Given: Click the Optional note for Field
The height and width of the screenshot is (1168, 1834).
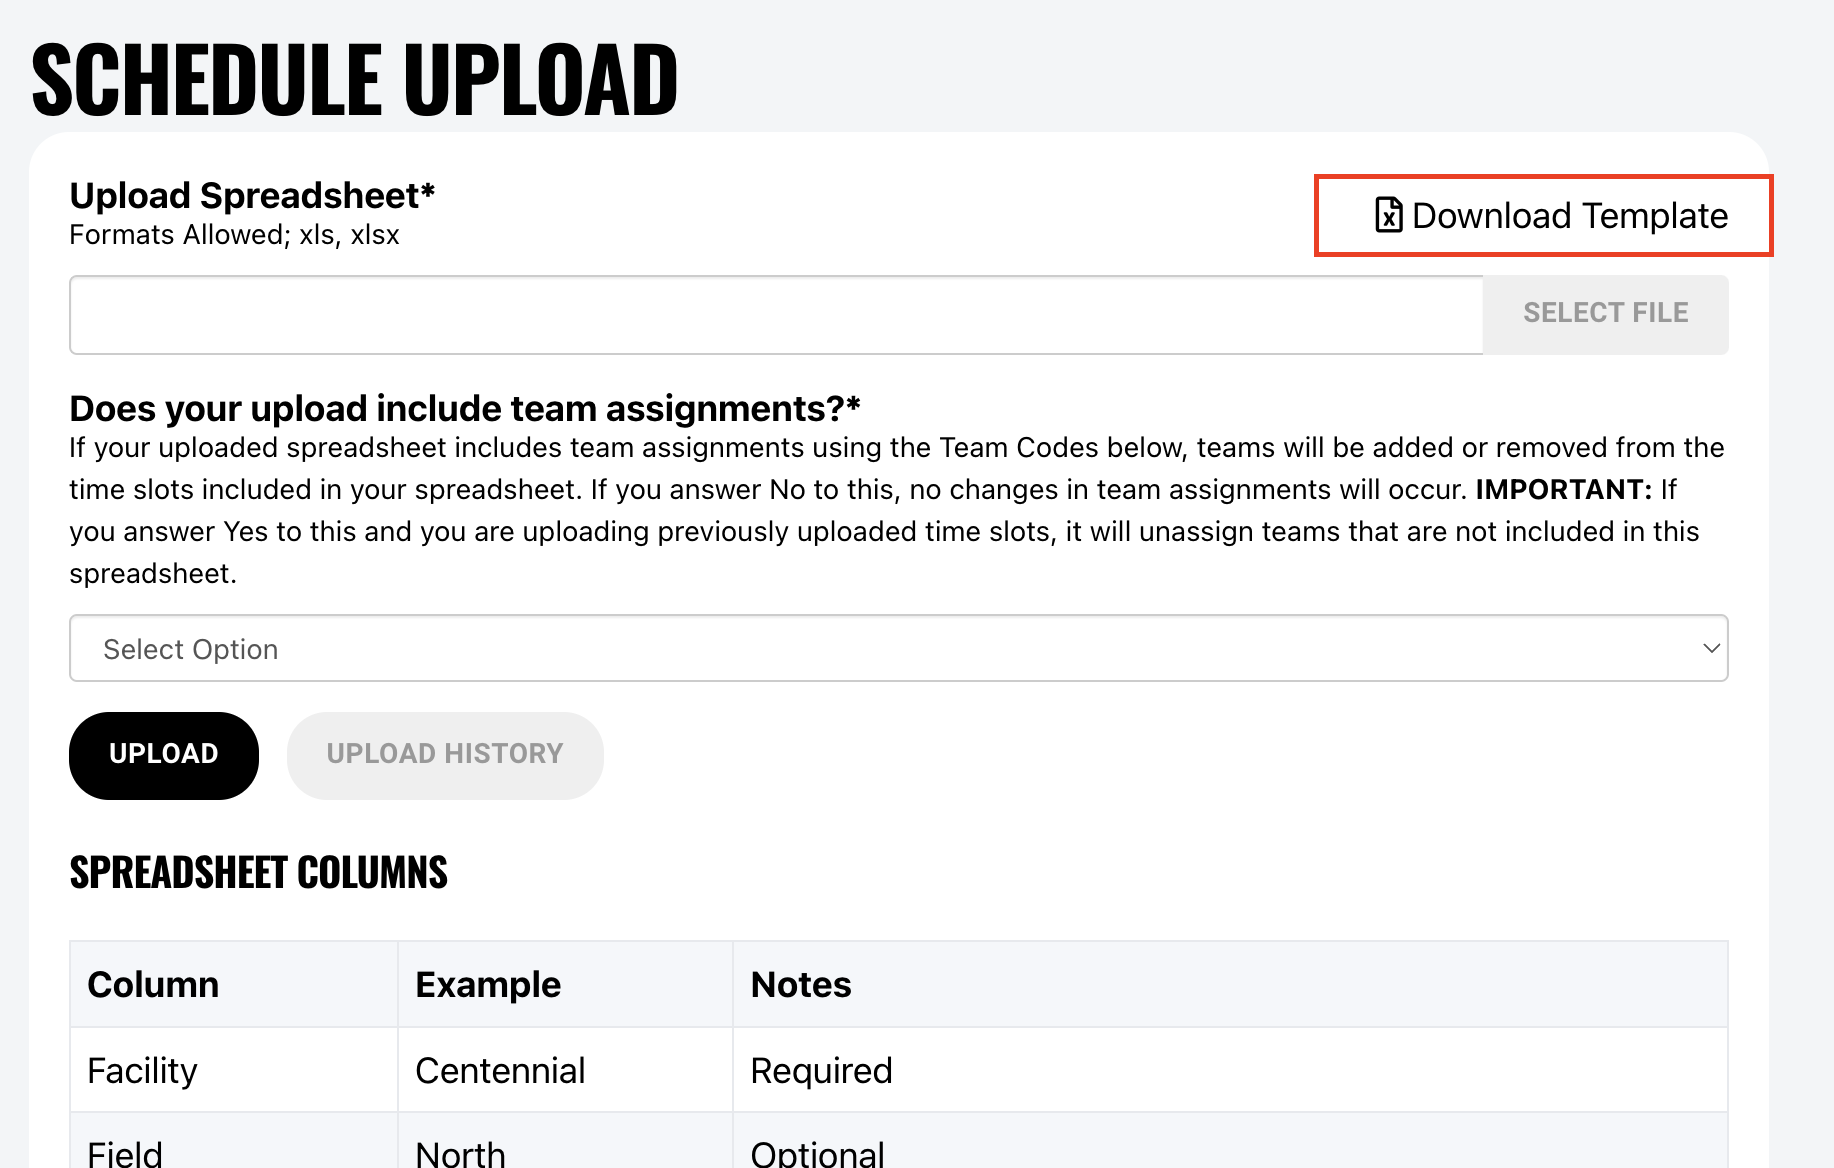Looking at the screenshot, I should [x=817, y=1155].
